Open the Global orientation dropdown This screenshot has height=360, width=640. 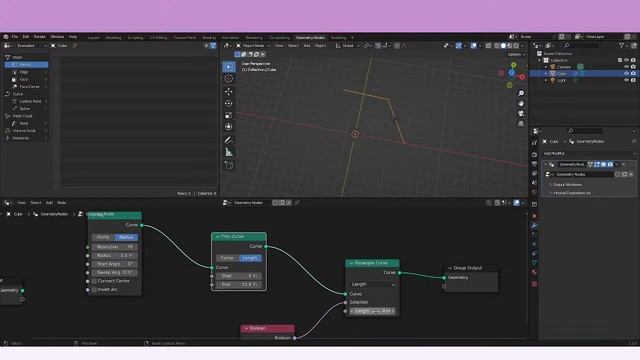click(348, 46)
